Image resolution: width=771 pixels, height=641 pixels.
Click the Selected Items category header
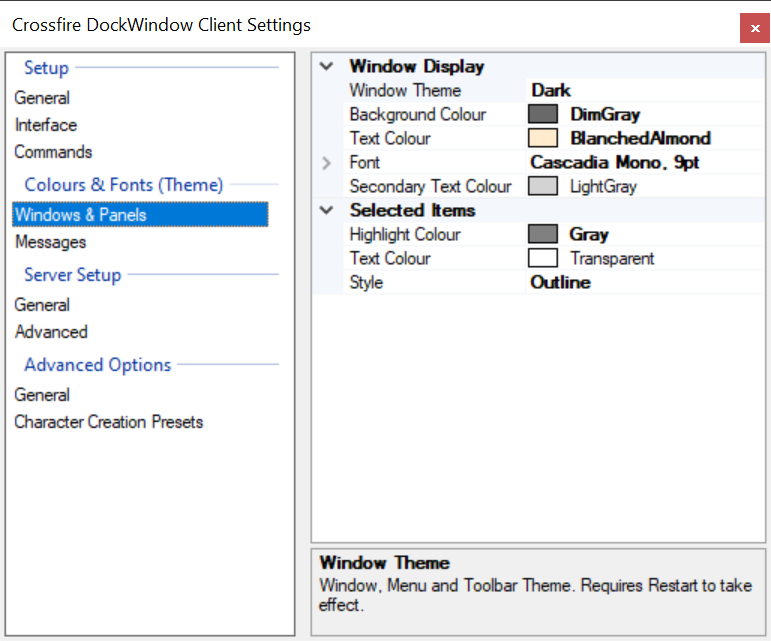(413, 210)
